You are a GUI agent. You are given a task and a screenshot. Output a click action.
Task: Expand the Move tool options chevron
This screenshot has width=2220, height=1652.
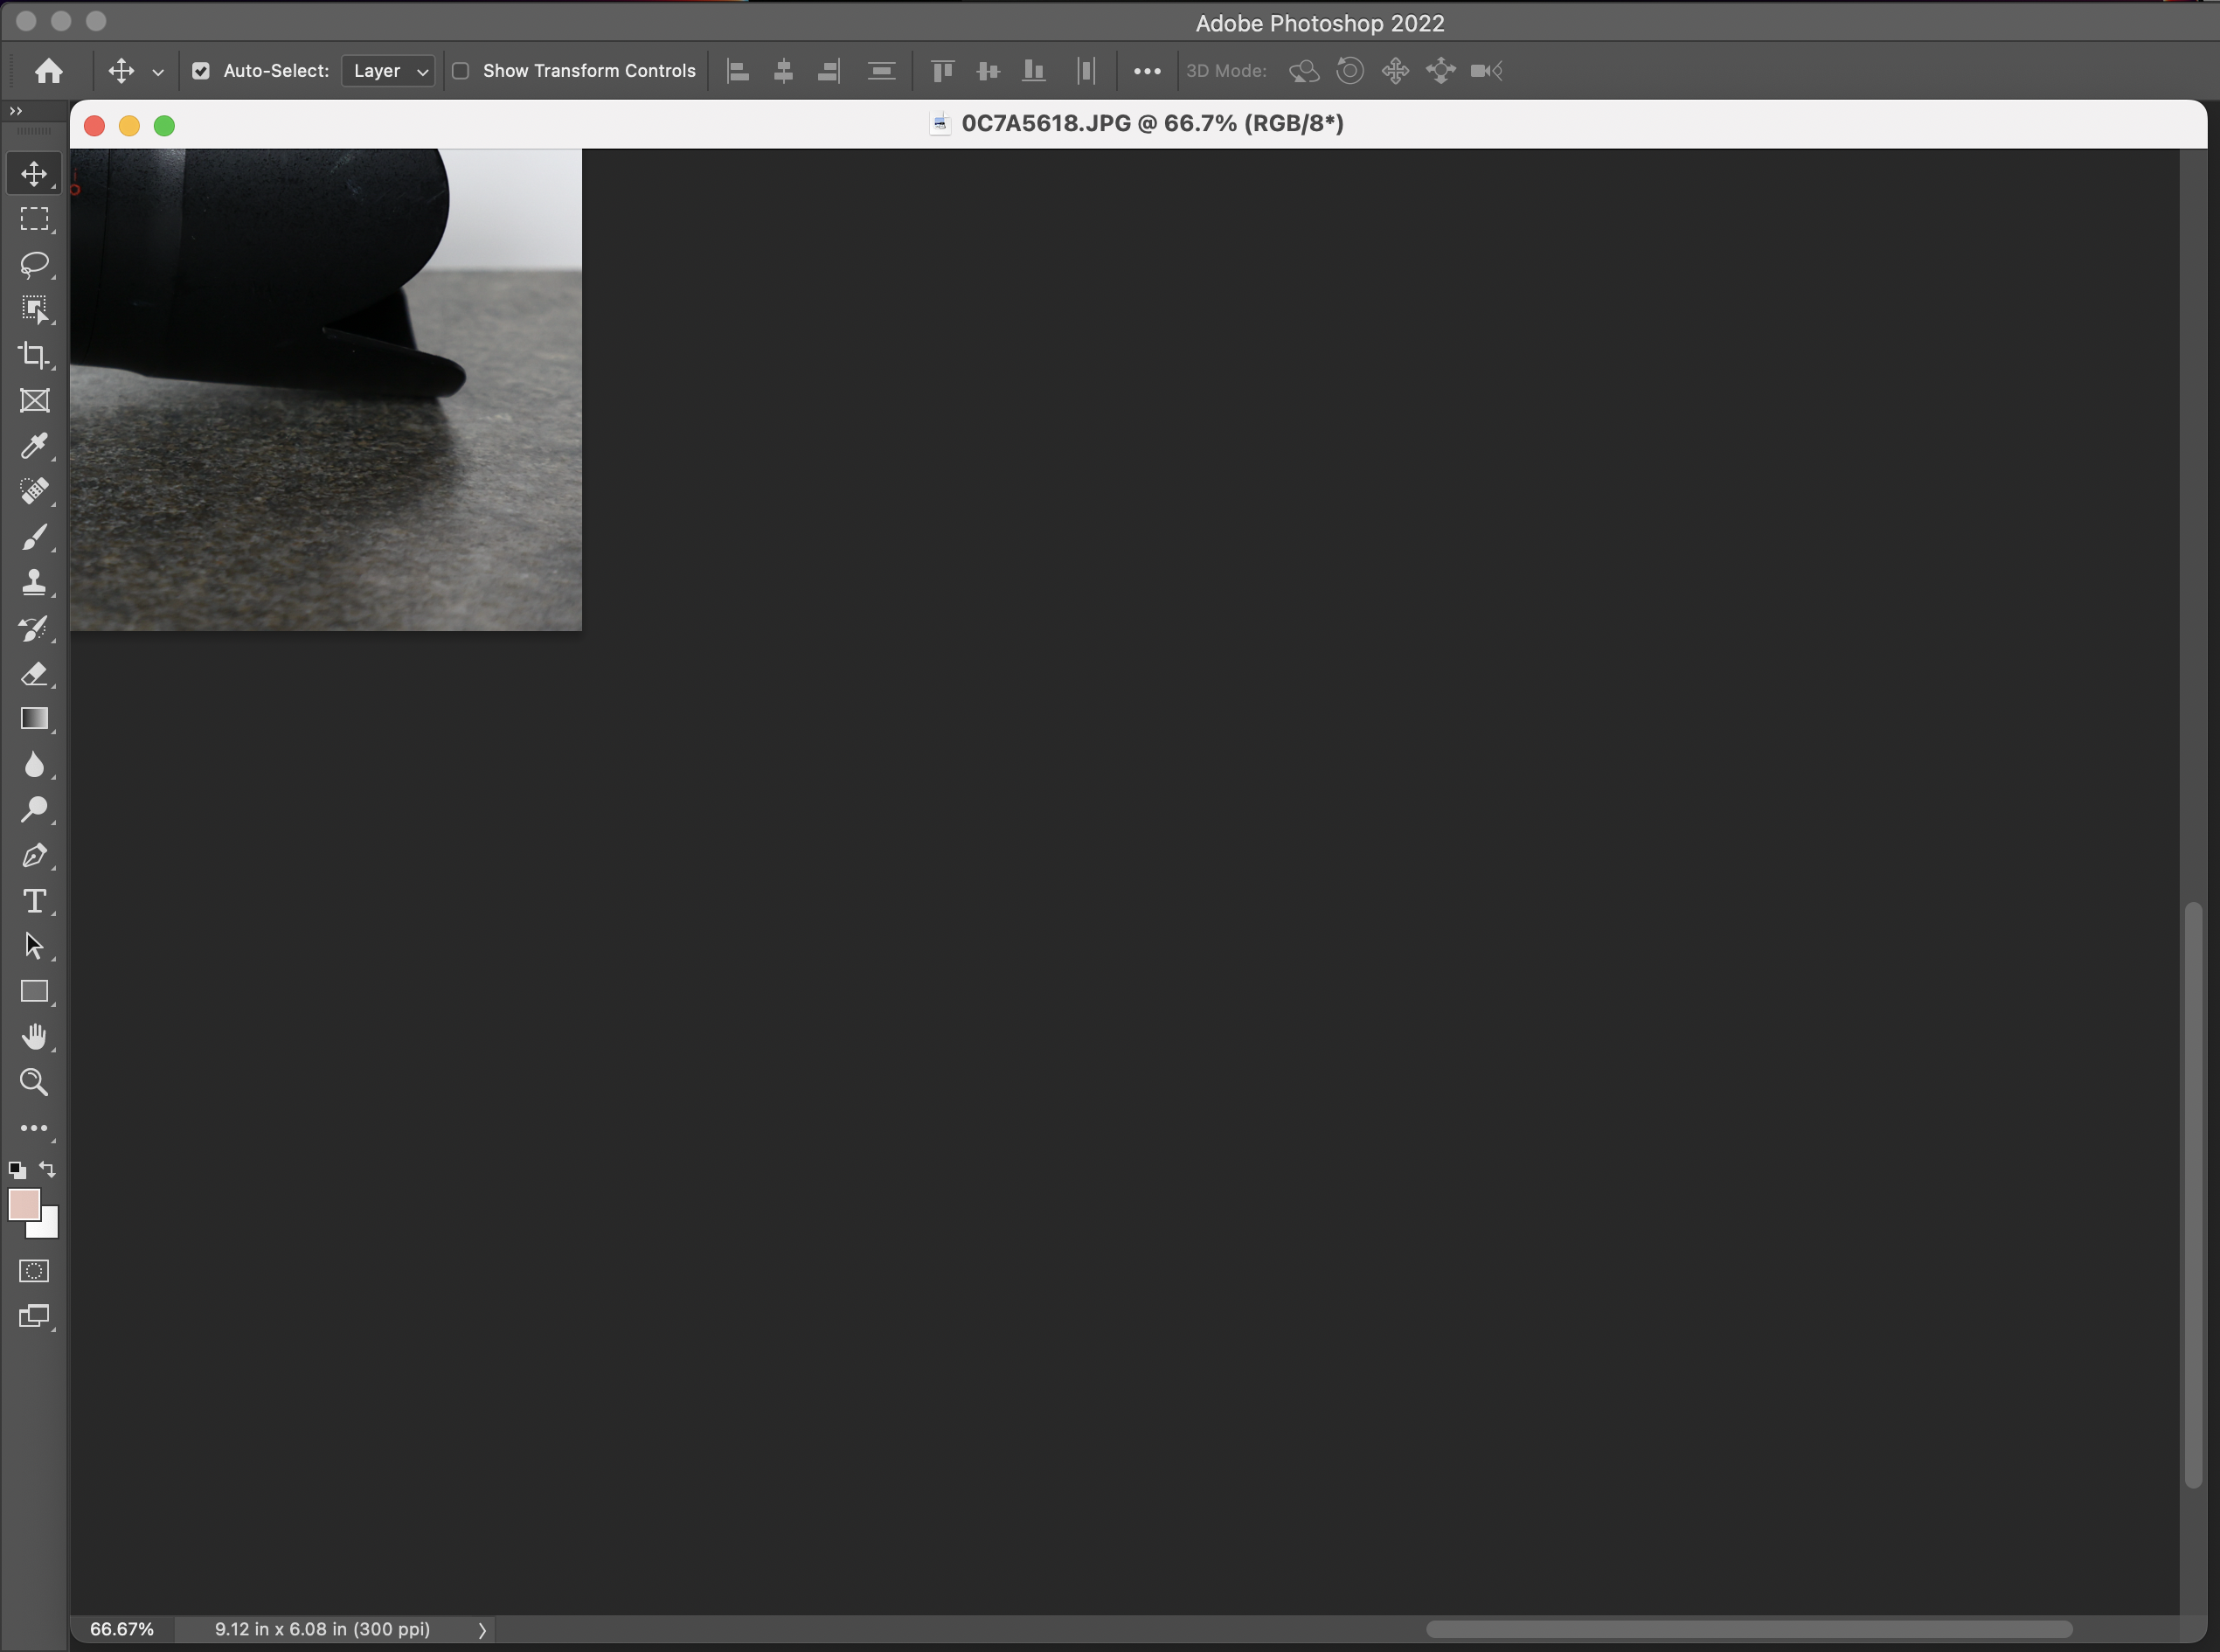tap(158, 71)
